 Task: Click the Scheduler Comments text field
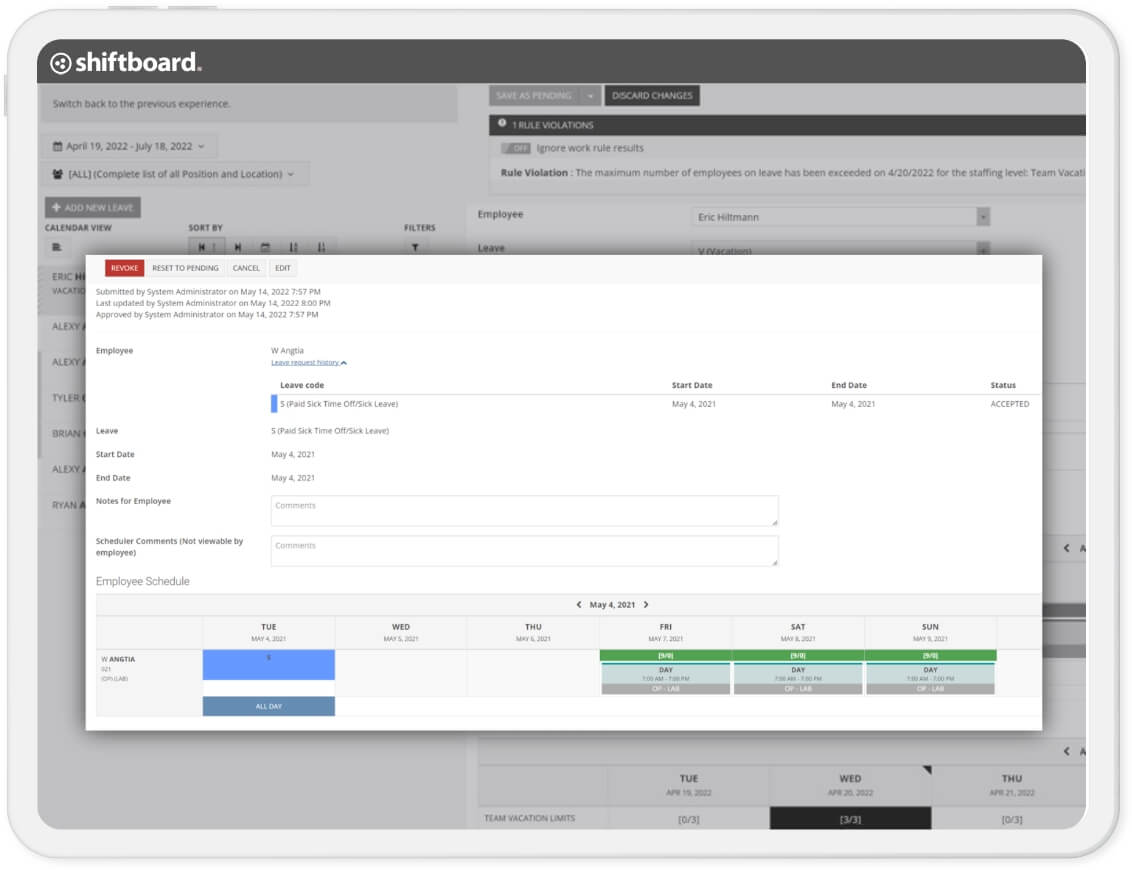point(524,551)
